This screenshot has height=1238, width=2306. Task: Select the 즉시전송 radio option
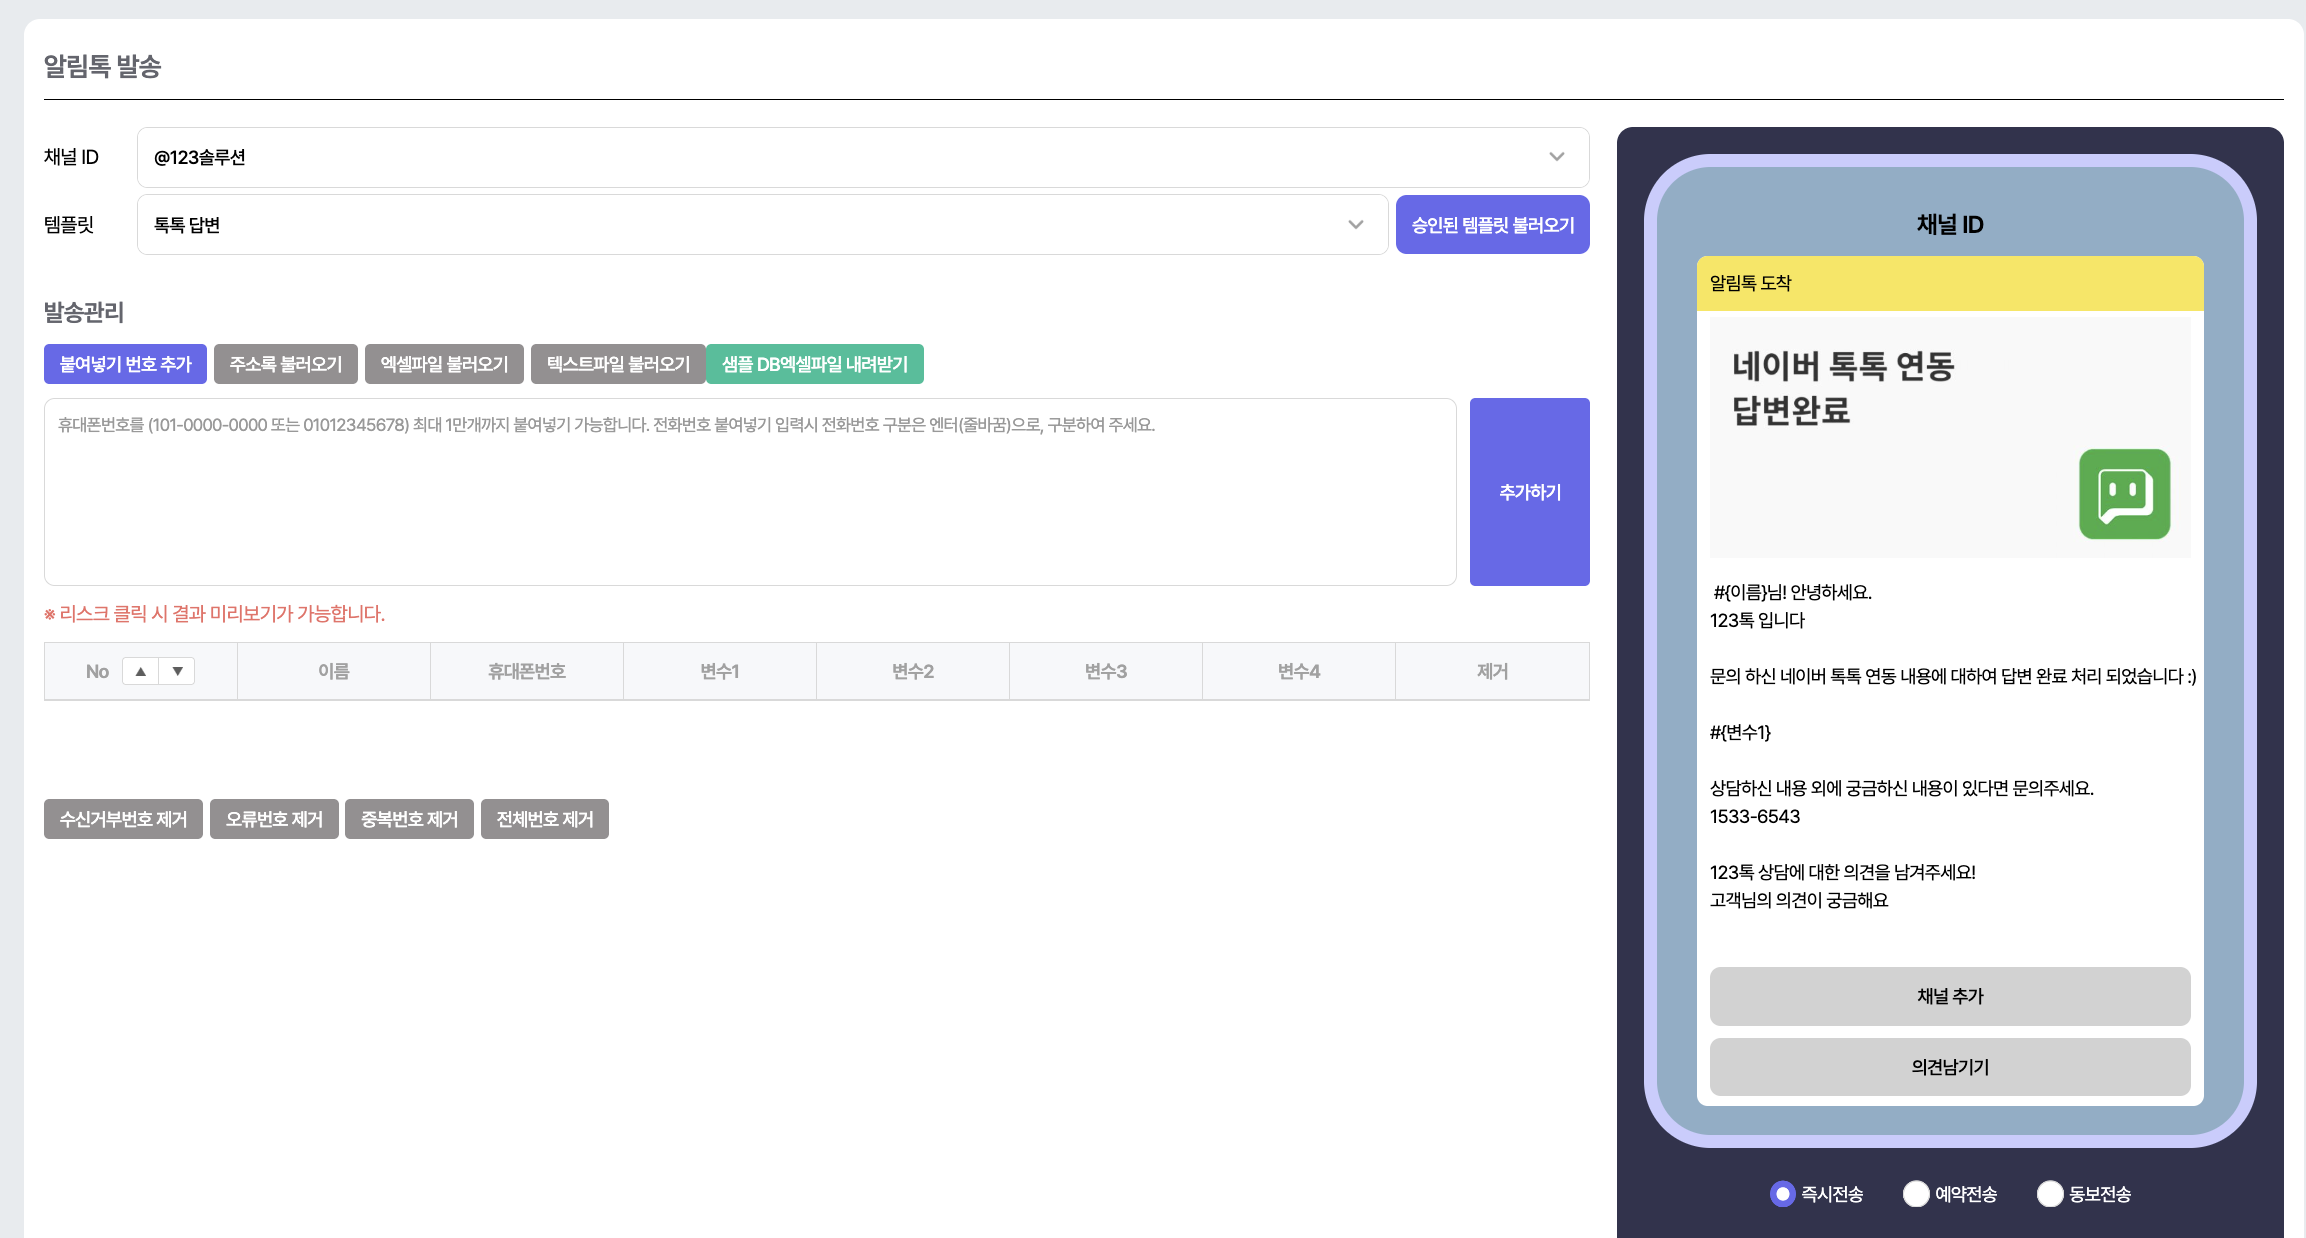point(1782,1194)
